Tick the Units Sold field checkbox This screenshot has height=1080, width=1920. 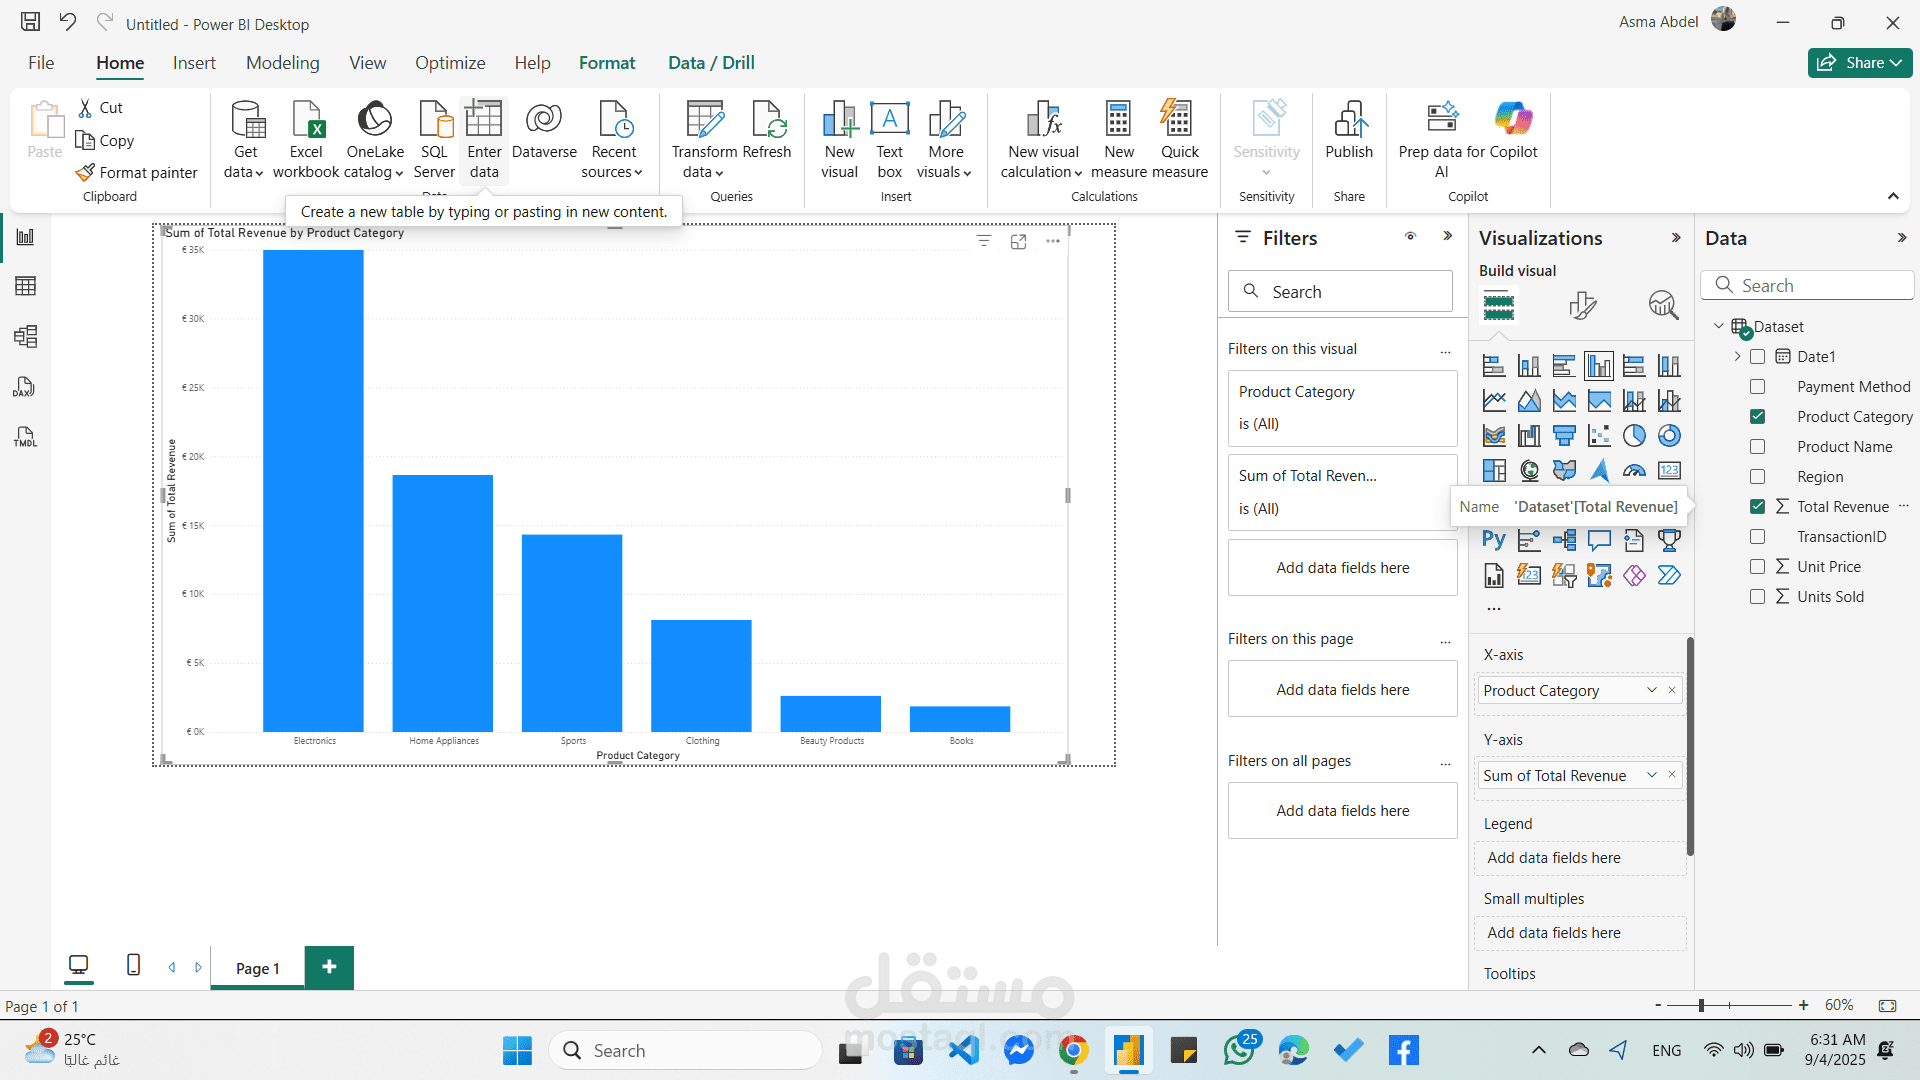[1757, 597]
